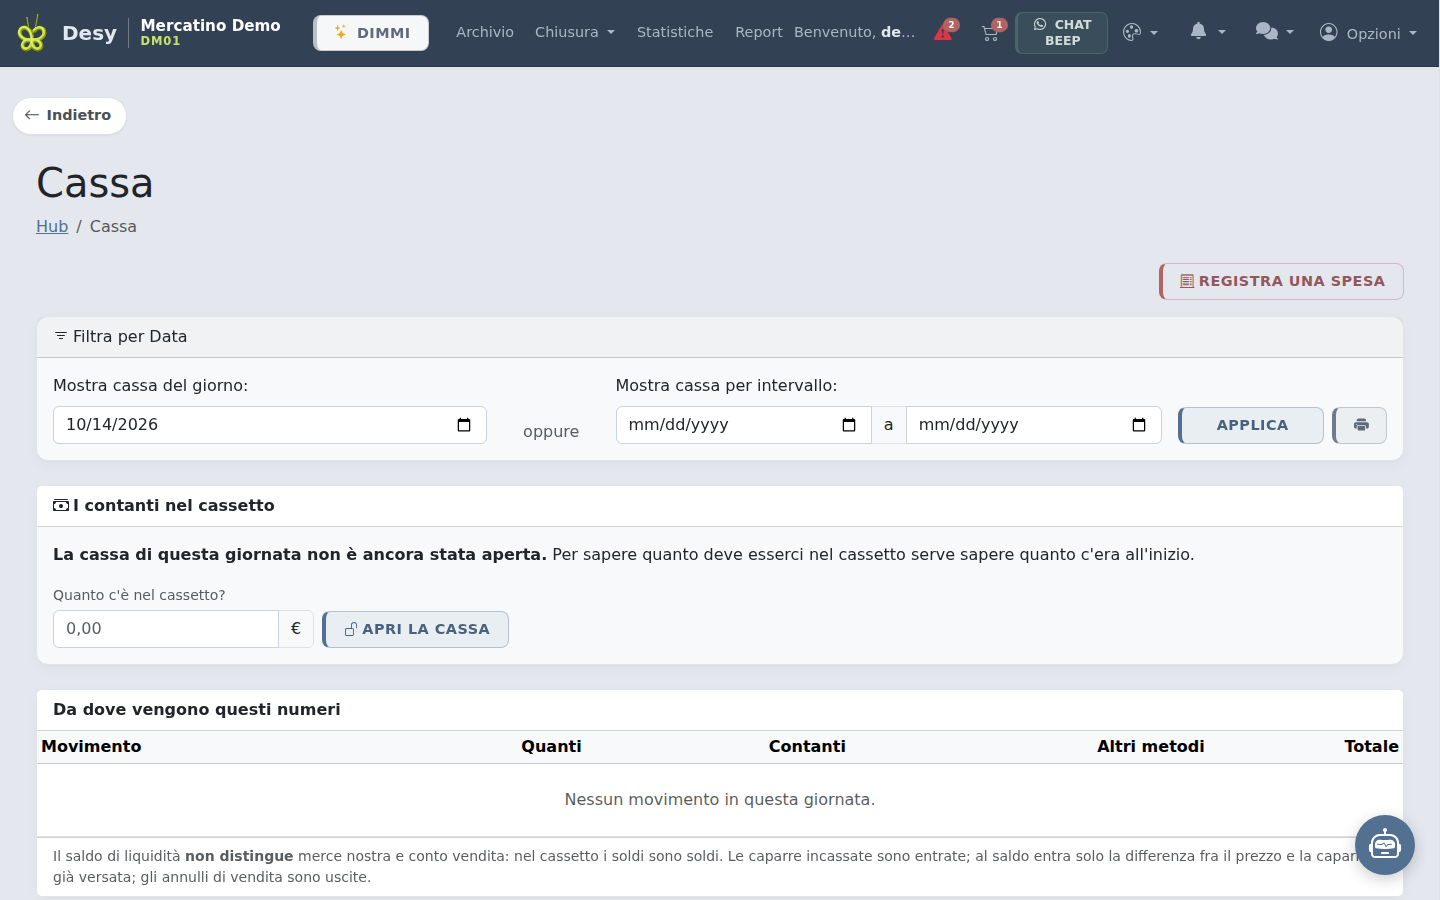The width and height of the screenshot is (1440, 900).
Task: Focus the cash drawer amount field
Action: tap(166, 629)
